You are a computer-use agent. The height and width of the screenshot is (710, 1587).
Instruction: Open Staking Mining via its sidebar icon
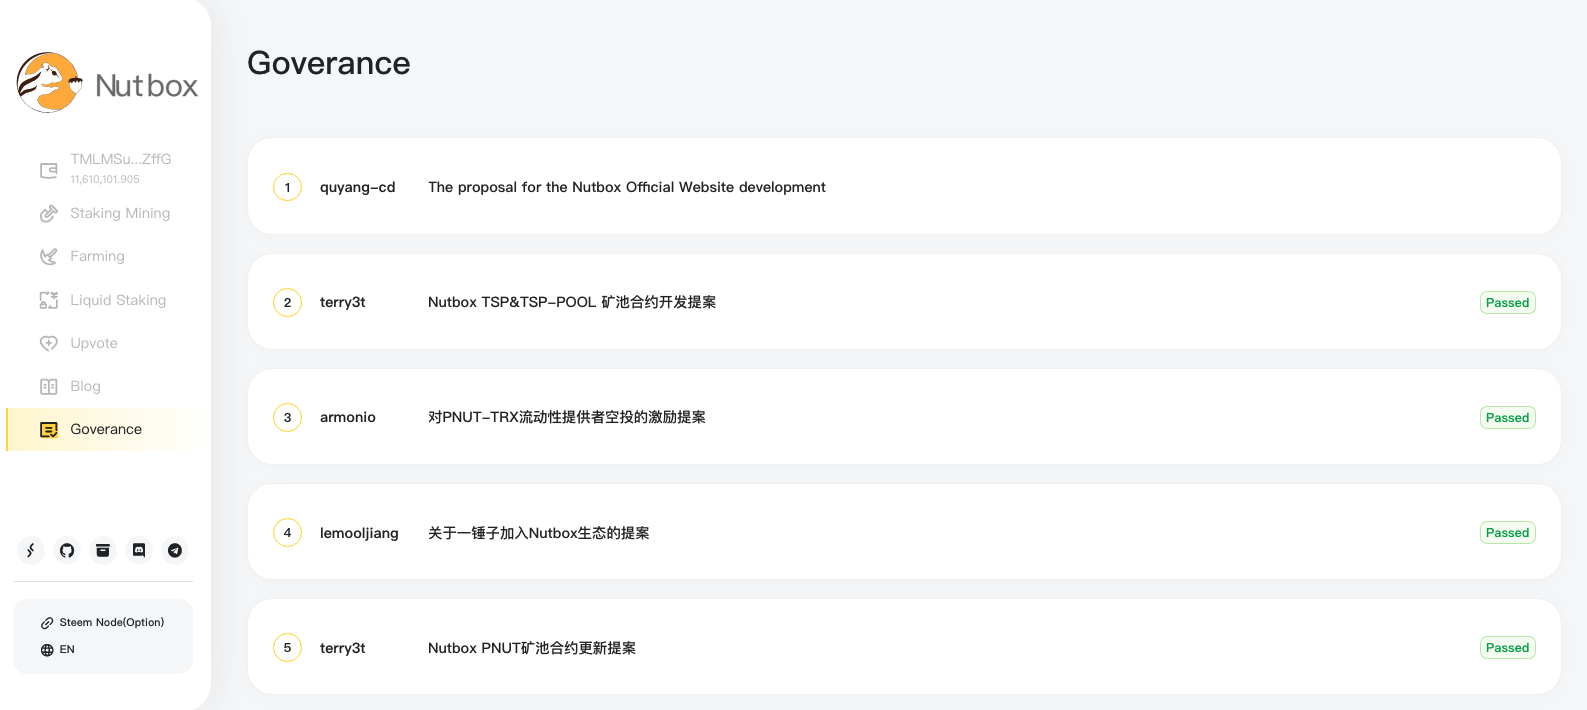point(48,214)
